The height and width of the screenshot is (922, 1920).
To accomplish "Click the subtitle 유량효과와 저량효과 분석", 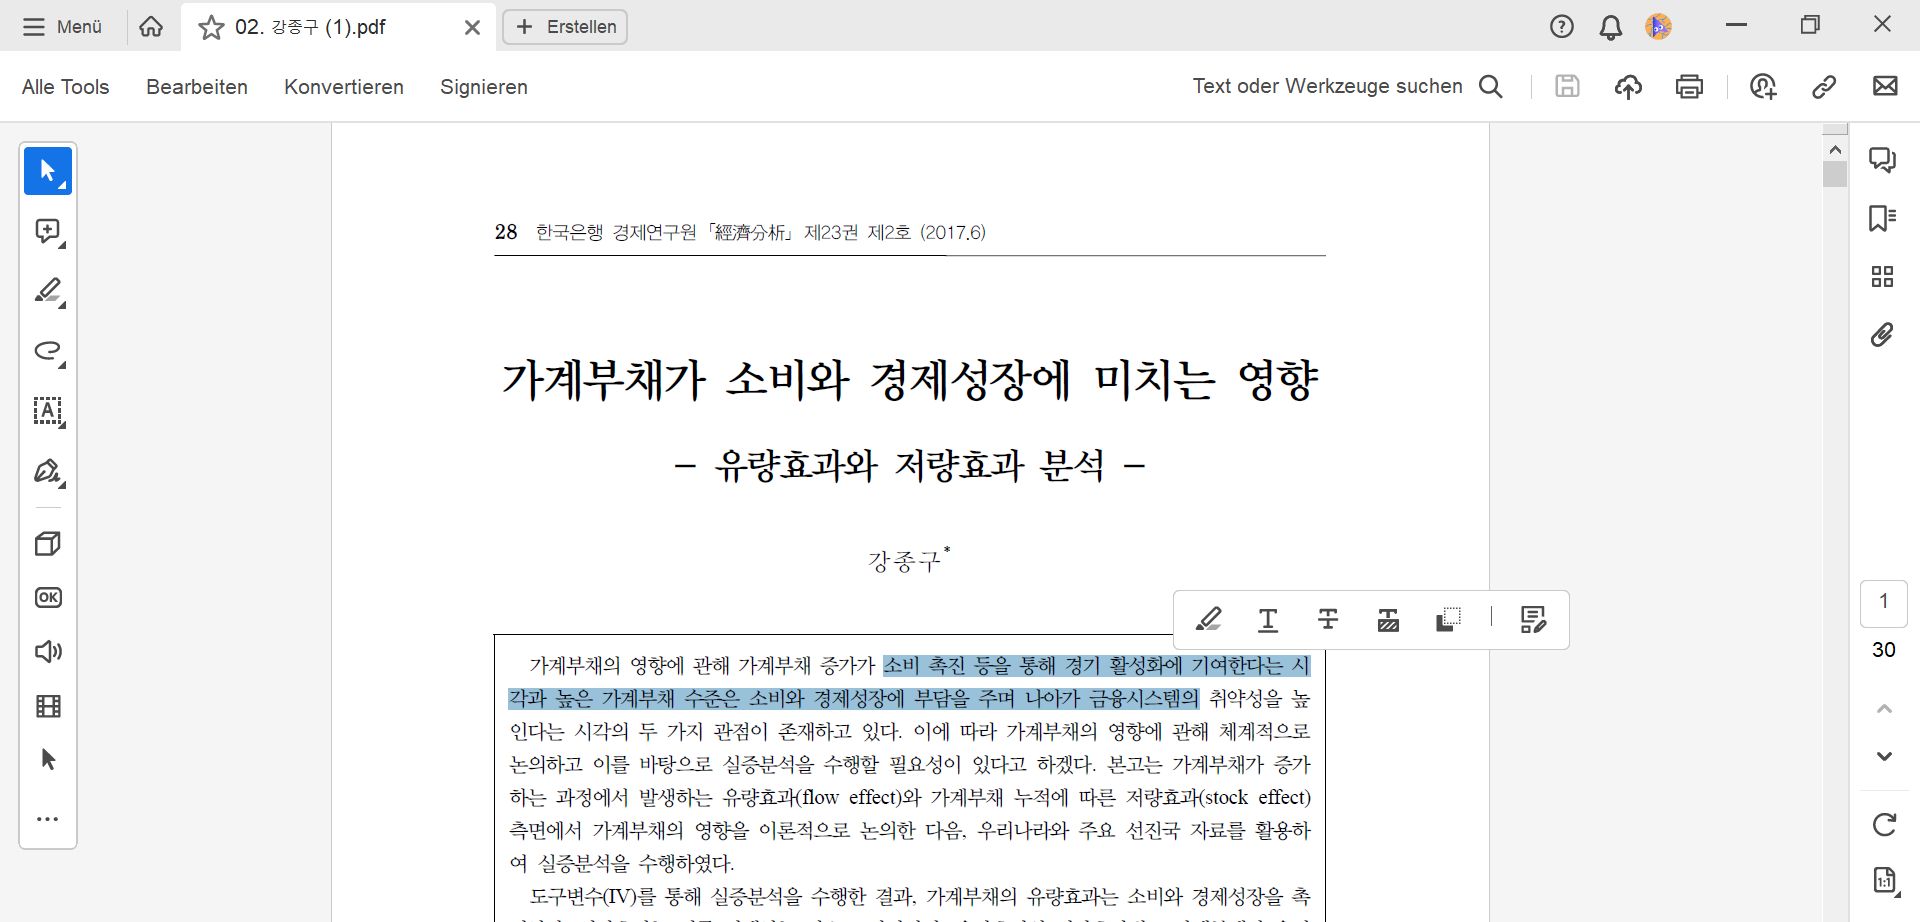I will pyautogui.click(x=910, y=465).
